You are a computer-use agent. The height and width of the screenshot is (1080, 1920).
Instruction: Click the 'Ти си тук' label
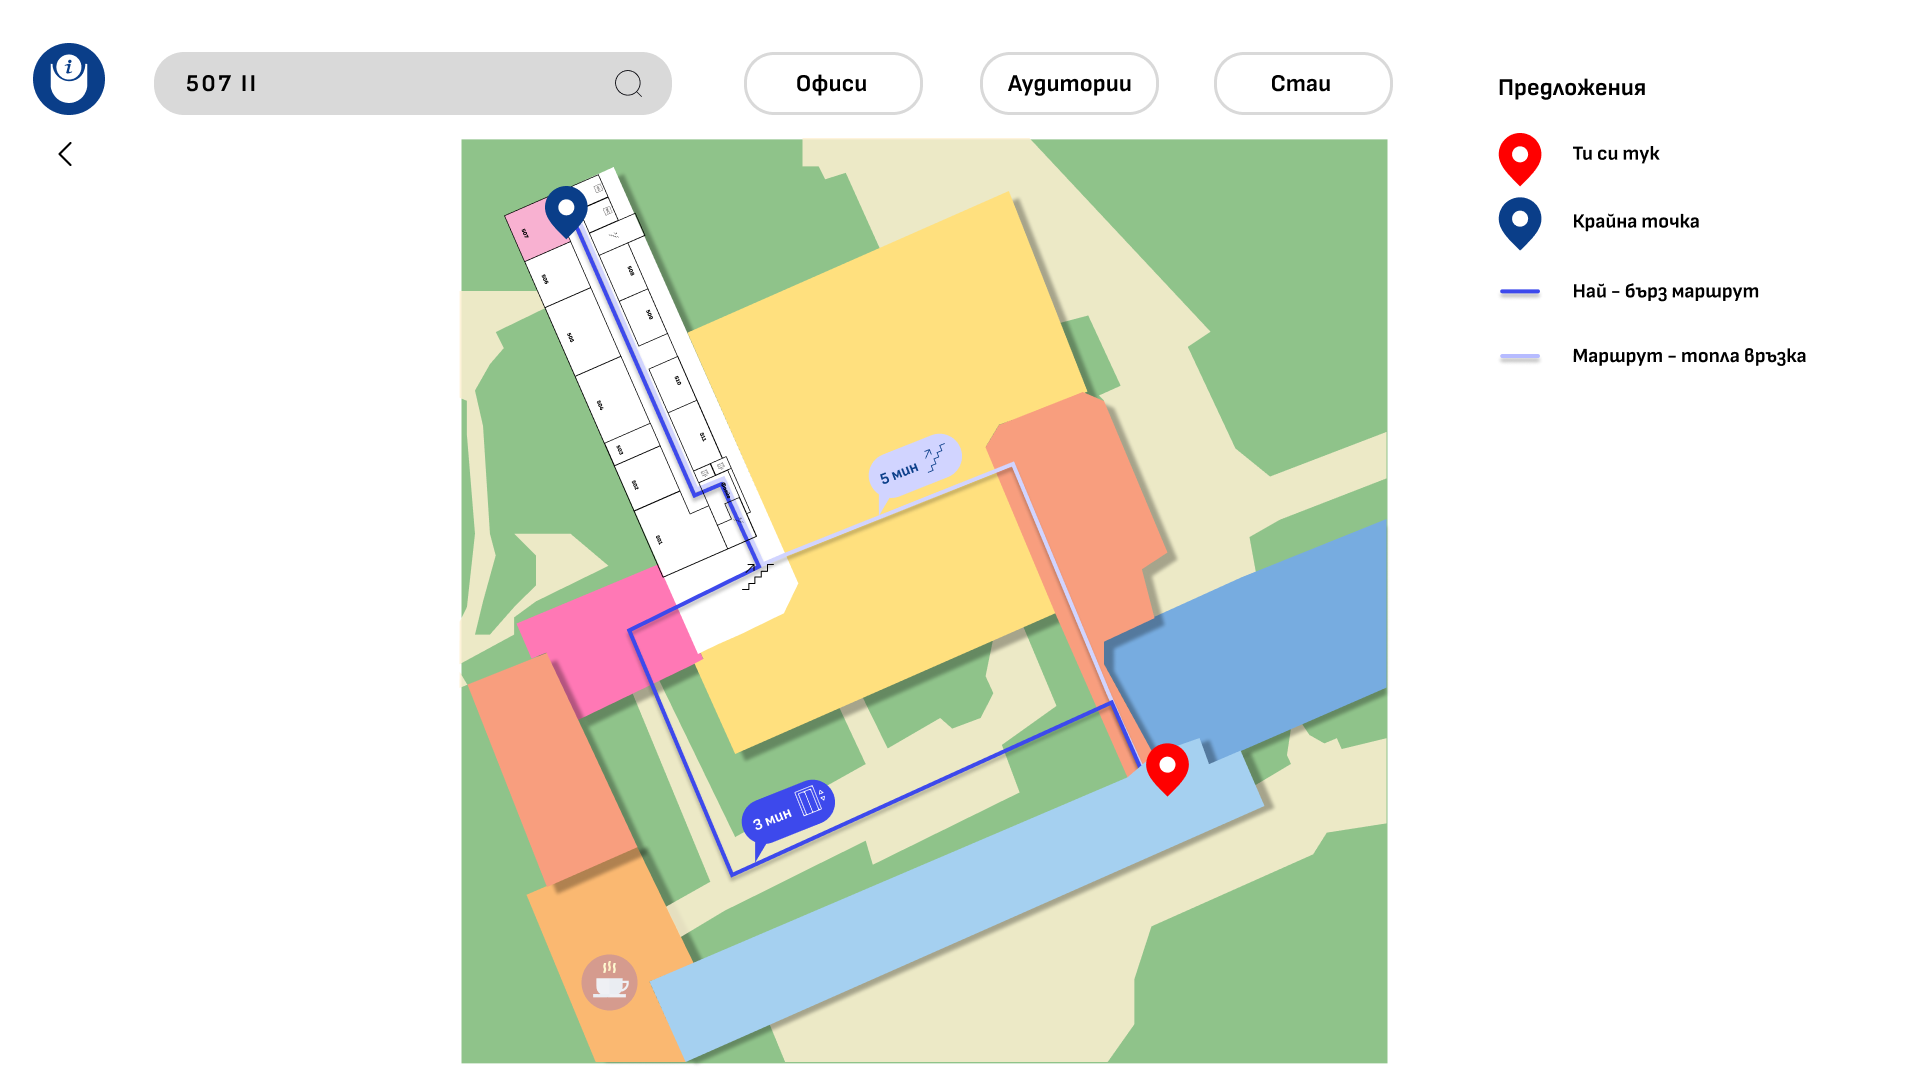(x=1615, y=154)
